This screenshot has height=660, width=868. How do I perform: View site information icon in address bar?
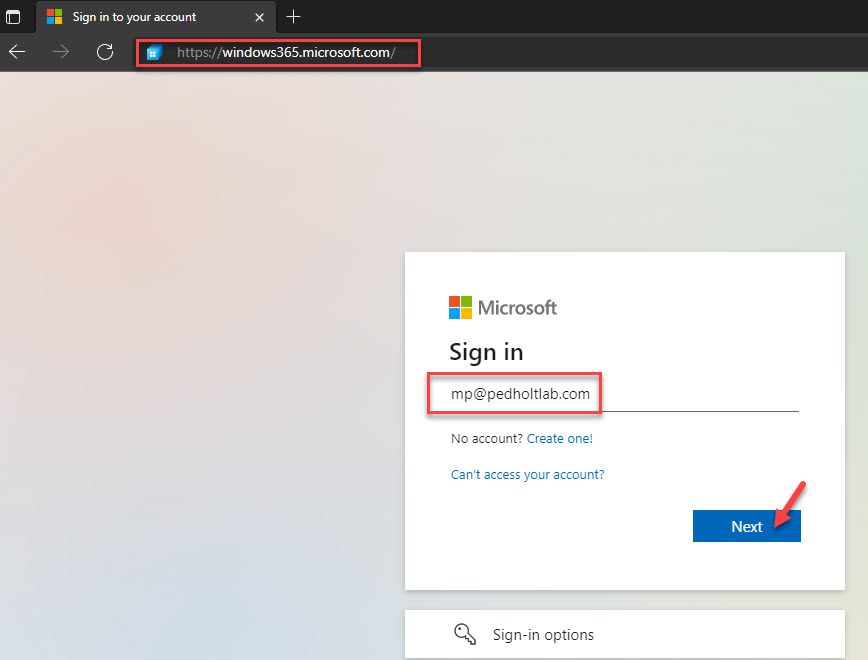point(154,53)
